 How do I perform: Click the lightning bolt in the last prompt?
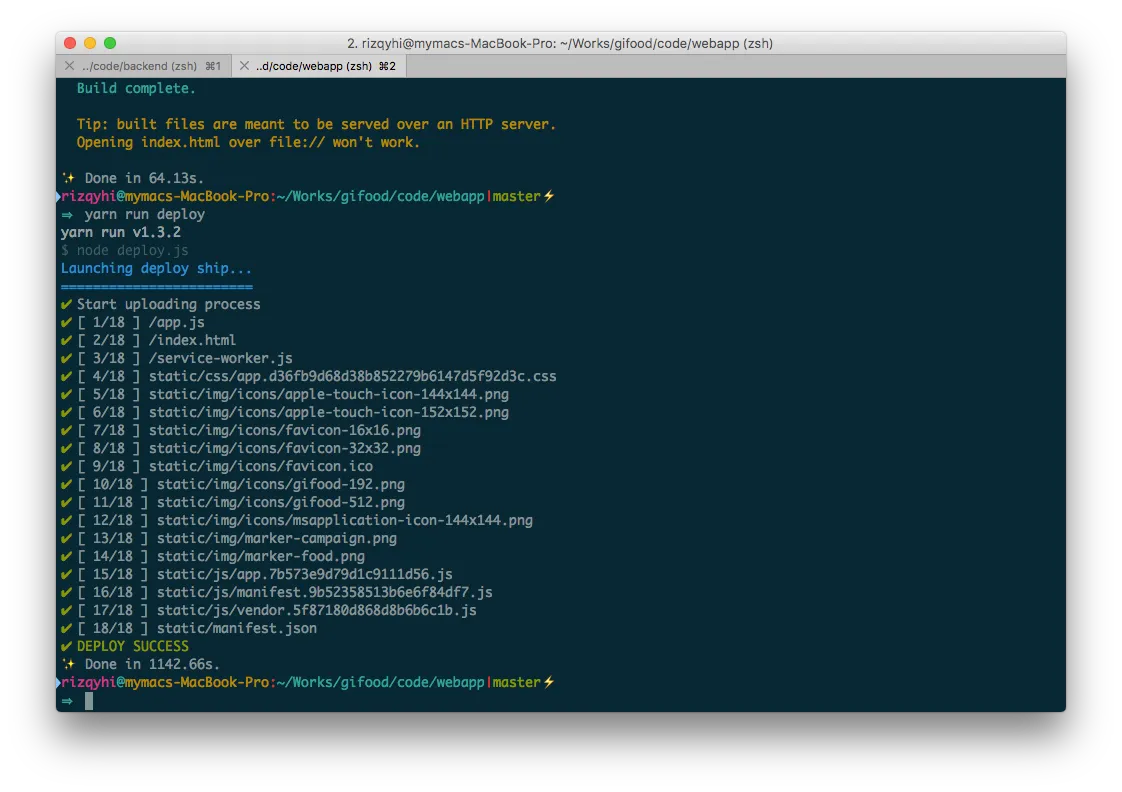(x=548, y=683)
